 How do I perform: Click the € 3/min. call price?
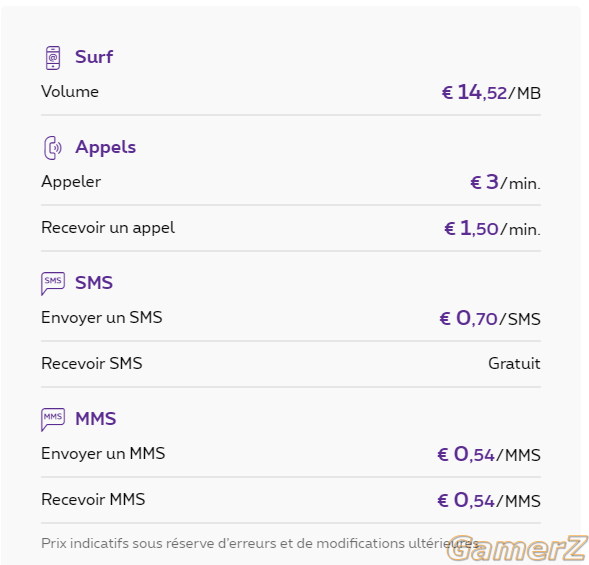pos(506,183)
